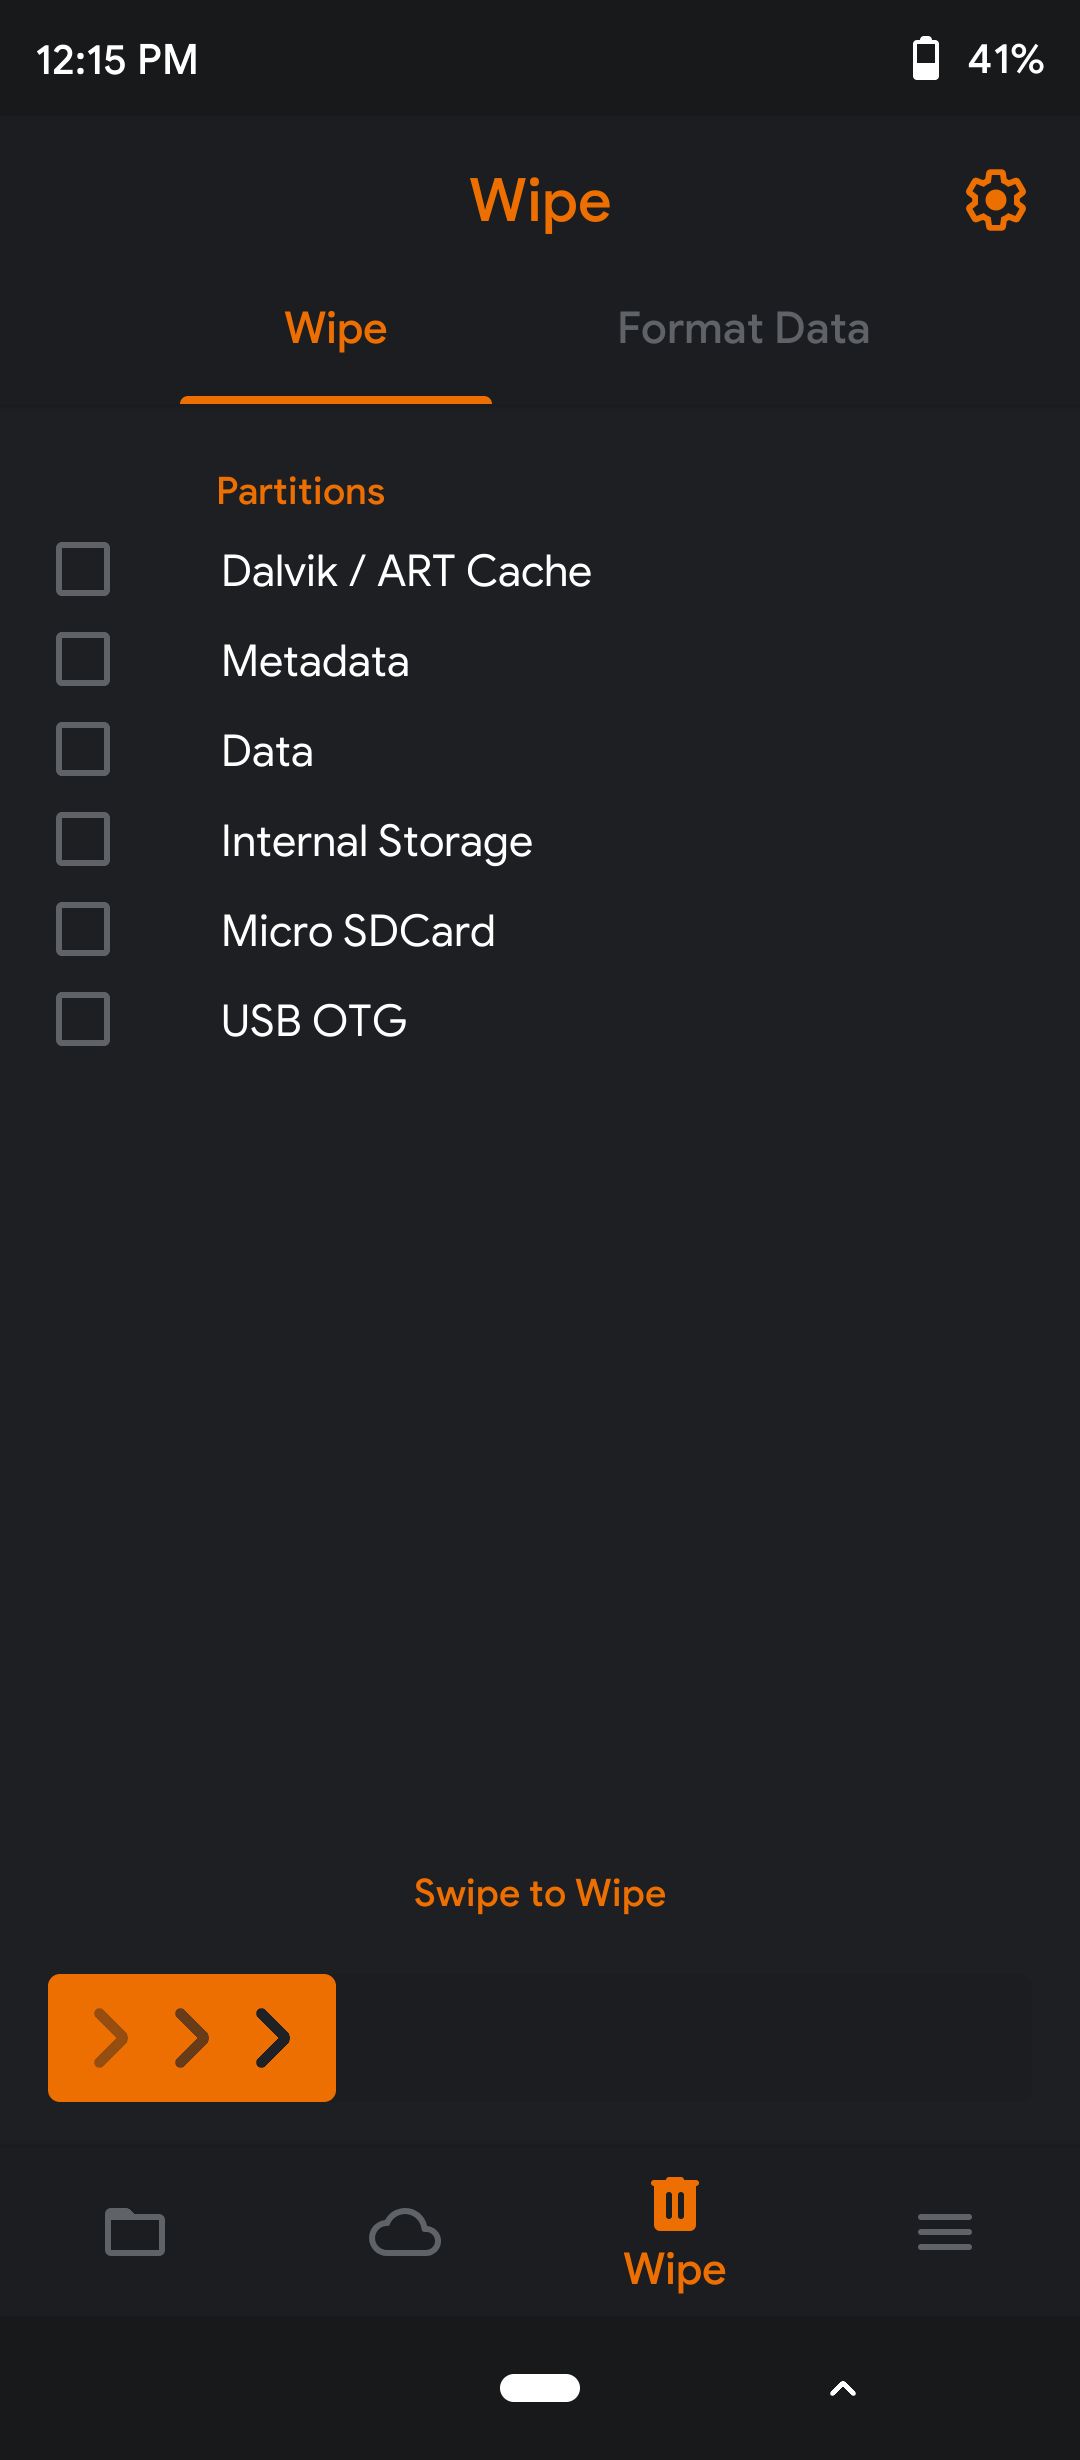
Task: Tap the Wipe trash can icon
Action: pyautogui.click(x=675, y=2205)
